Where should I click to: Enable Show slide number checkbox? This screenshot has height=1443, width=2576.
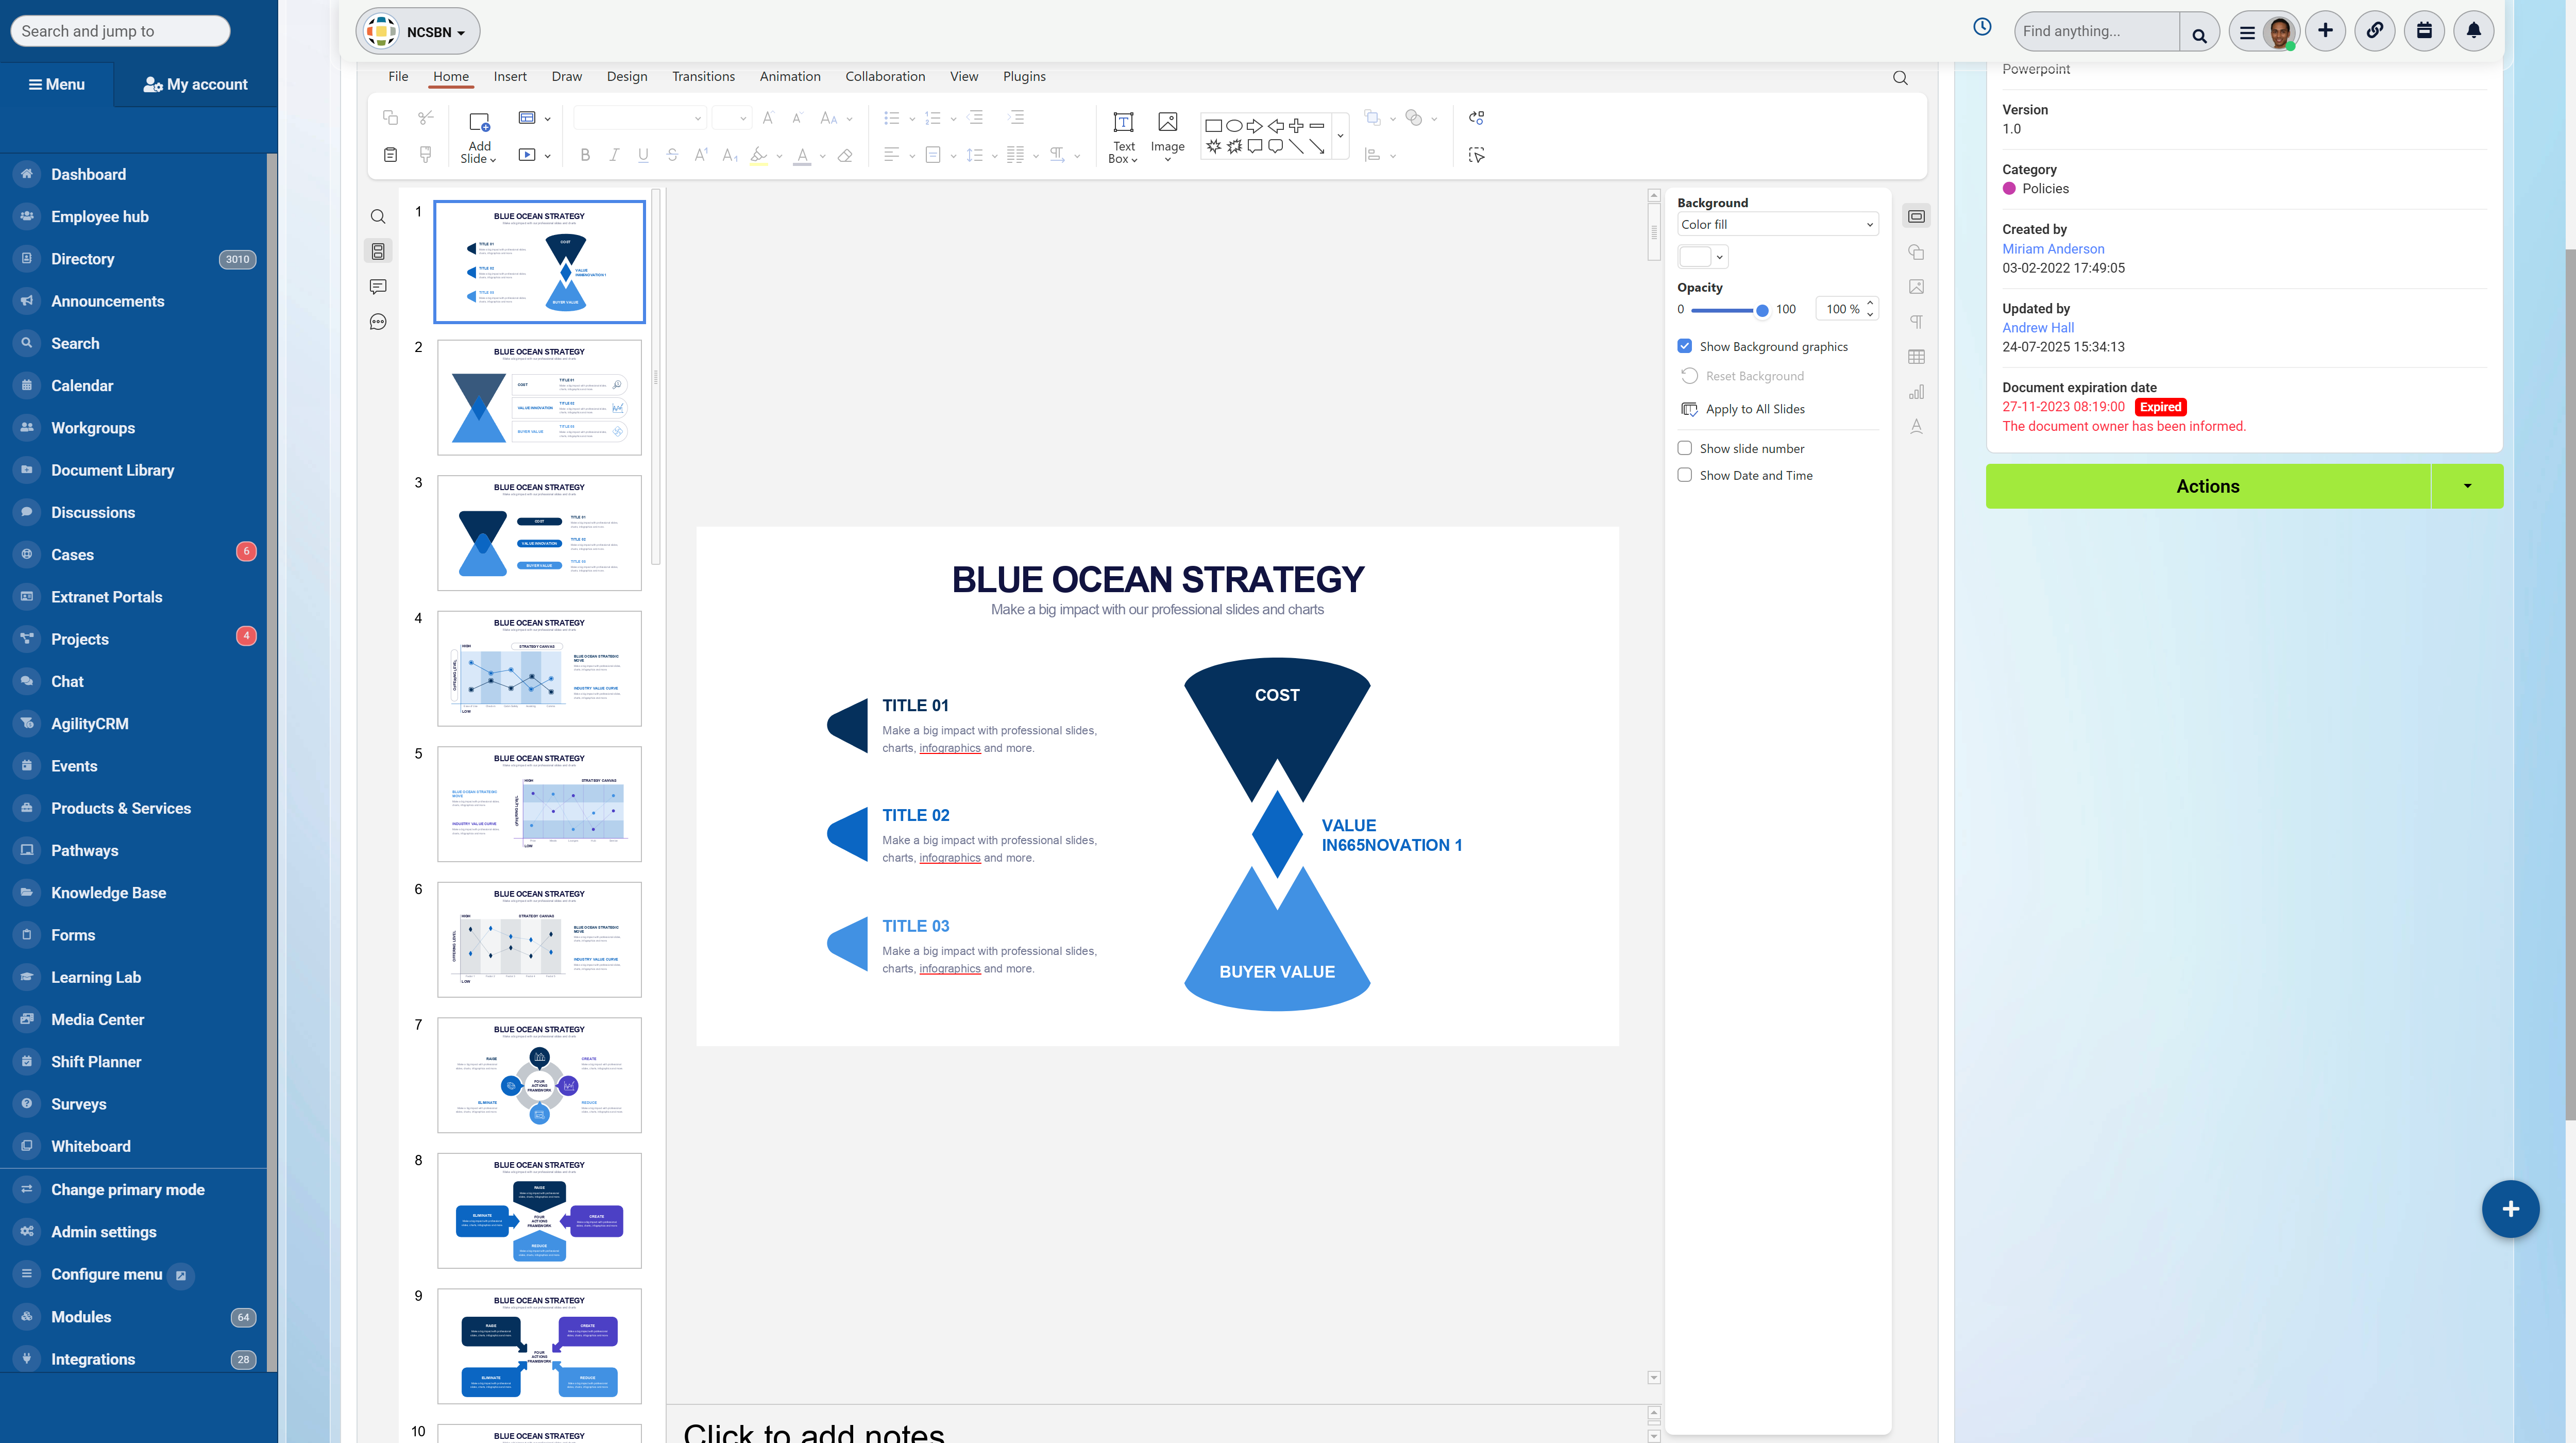(x=1685, y=448)
